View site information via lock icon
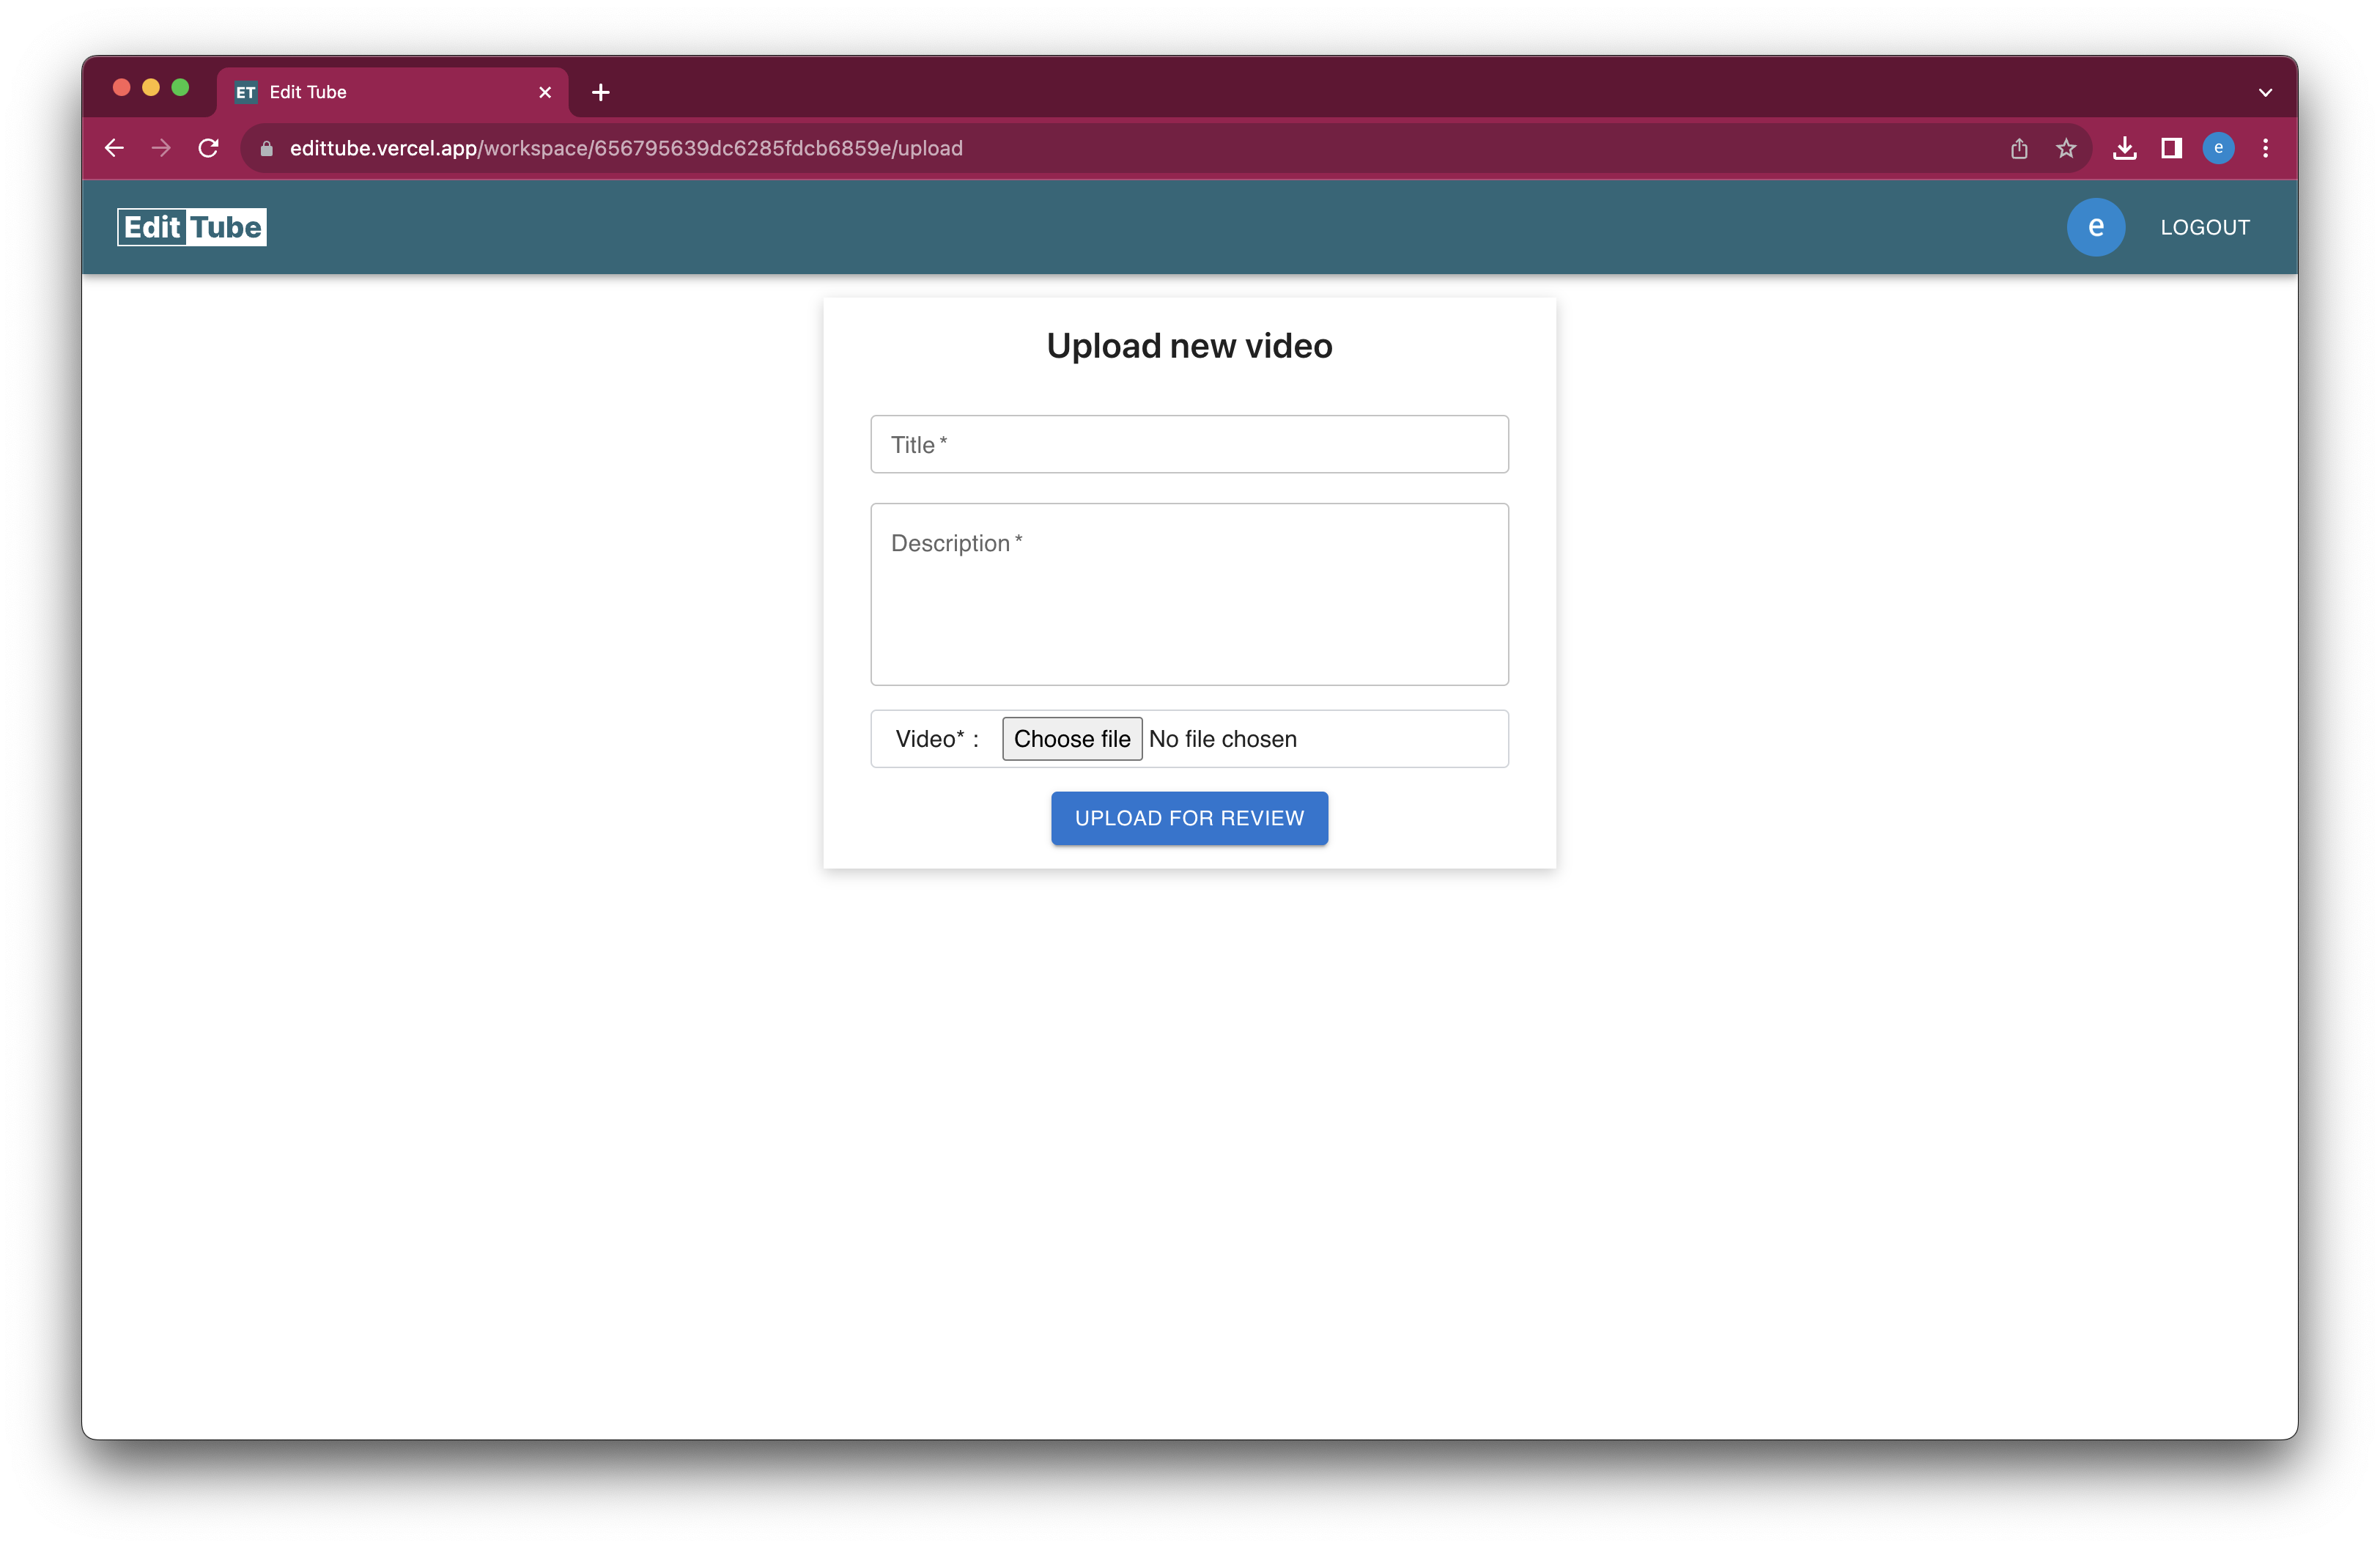Screen dimensions: 2380x1548 coord(267,148)
